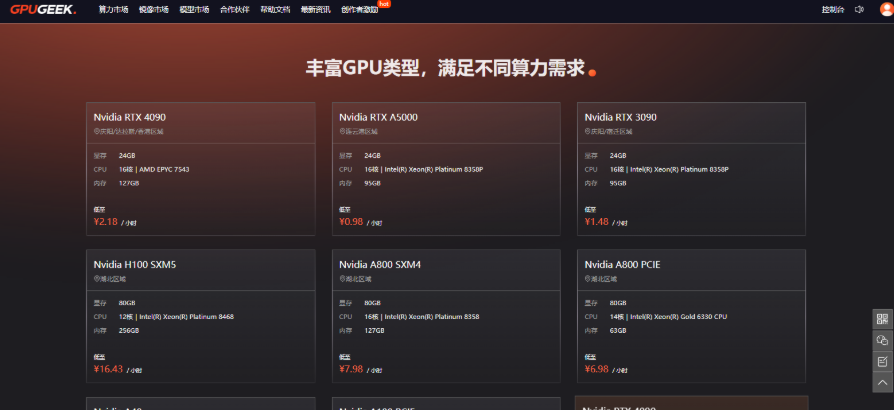
Task: Click 80GB VRAM value on A800 PCIE
Action: click(618, 303)
